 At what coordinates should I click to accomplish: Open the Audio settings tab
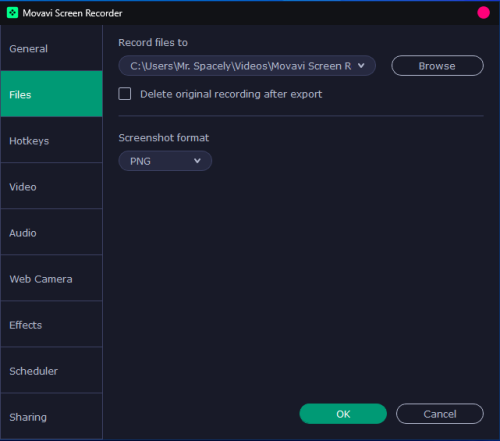(x=51, y=232)
